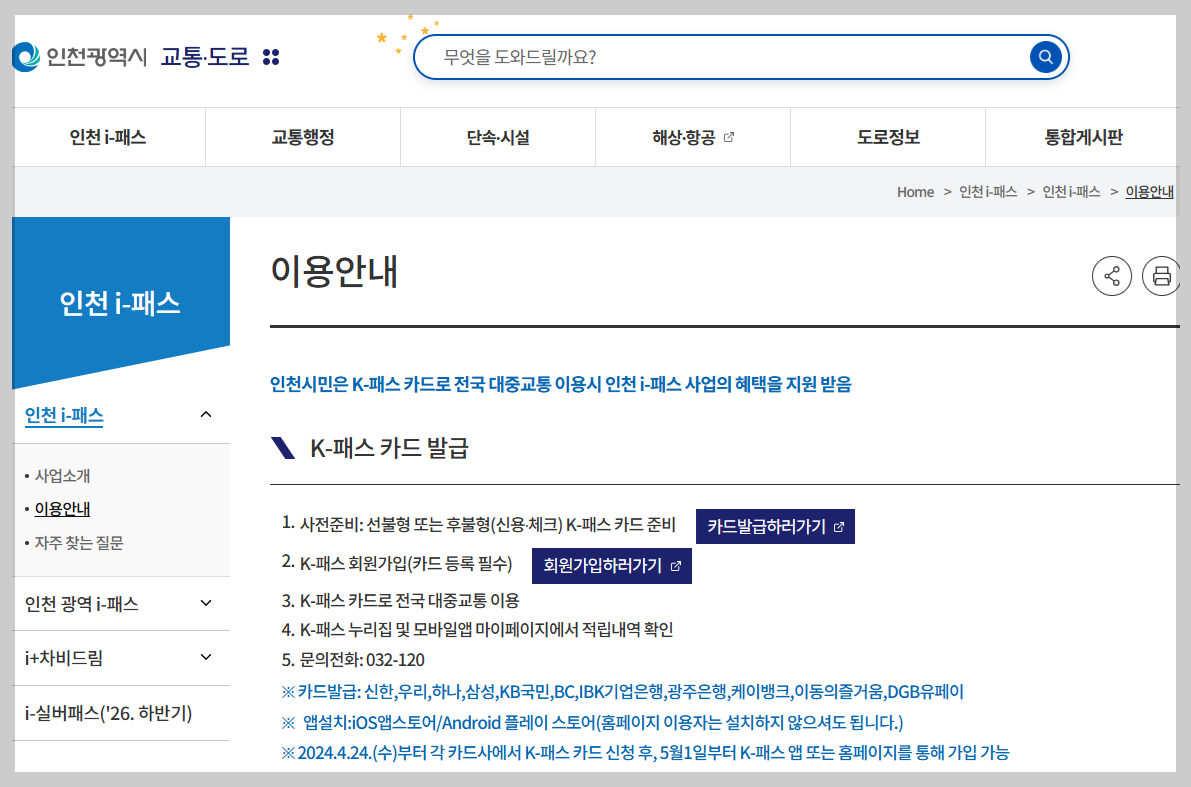Click the print icon at top right

point(1161,276)
